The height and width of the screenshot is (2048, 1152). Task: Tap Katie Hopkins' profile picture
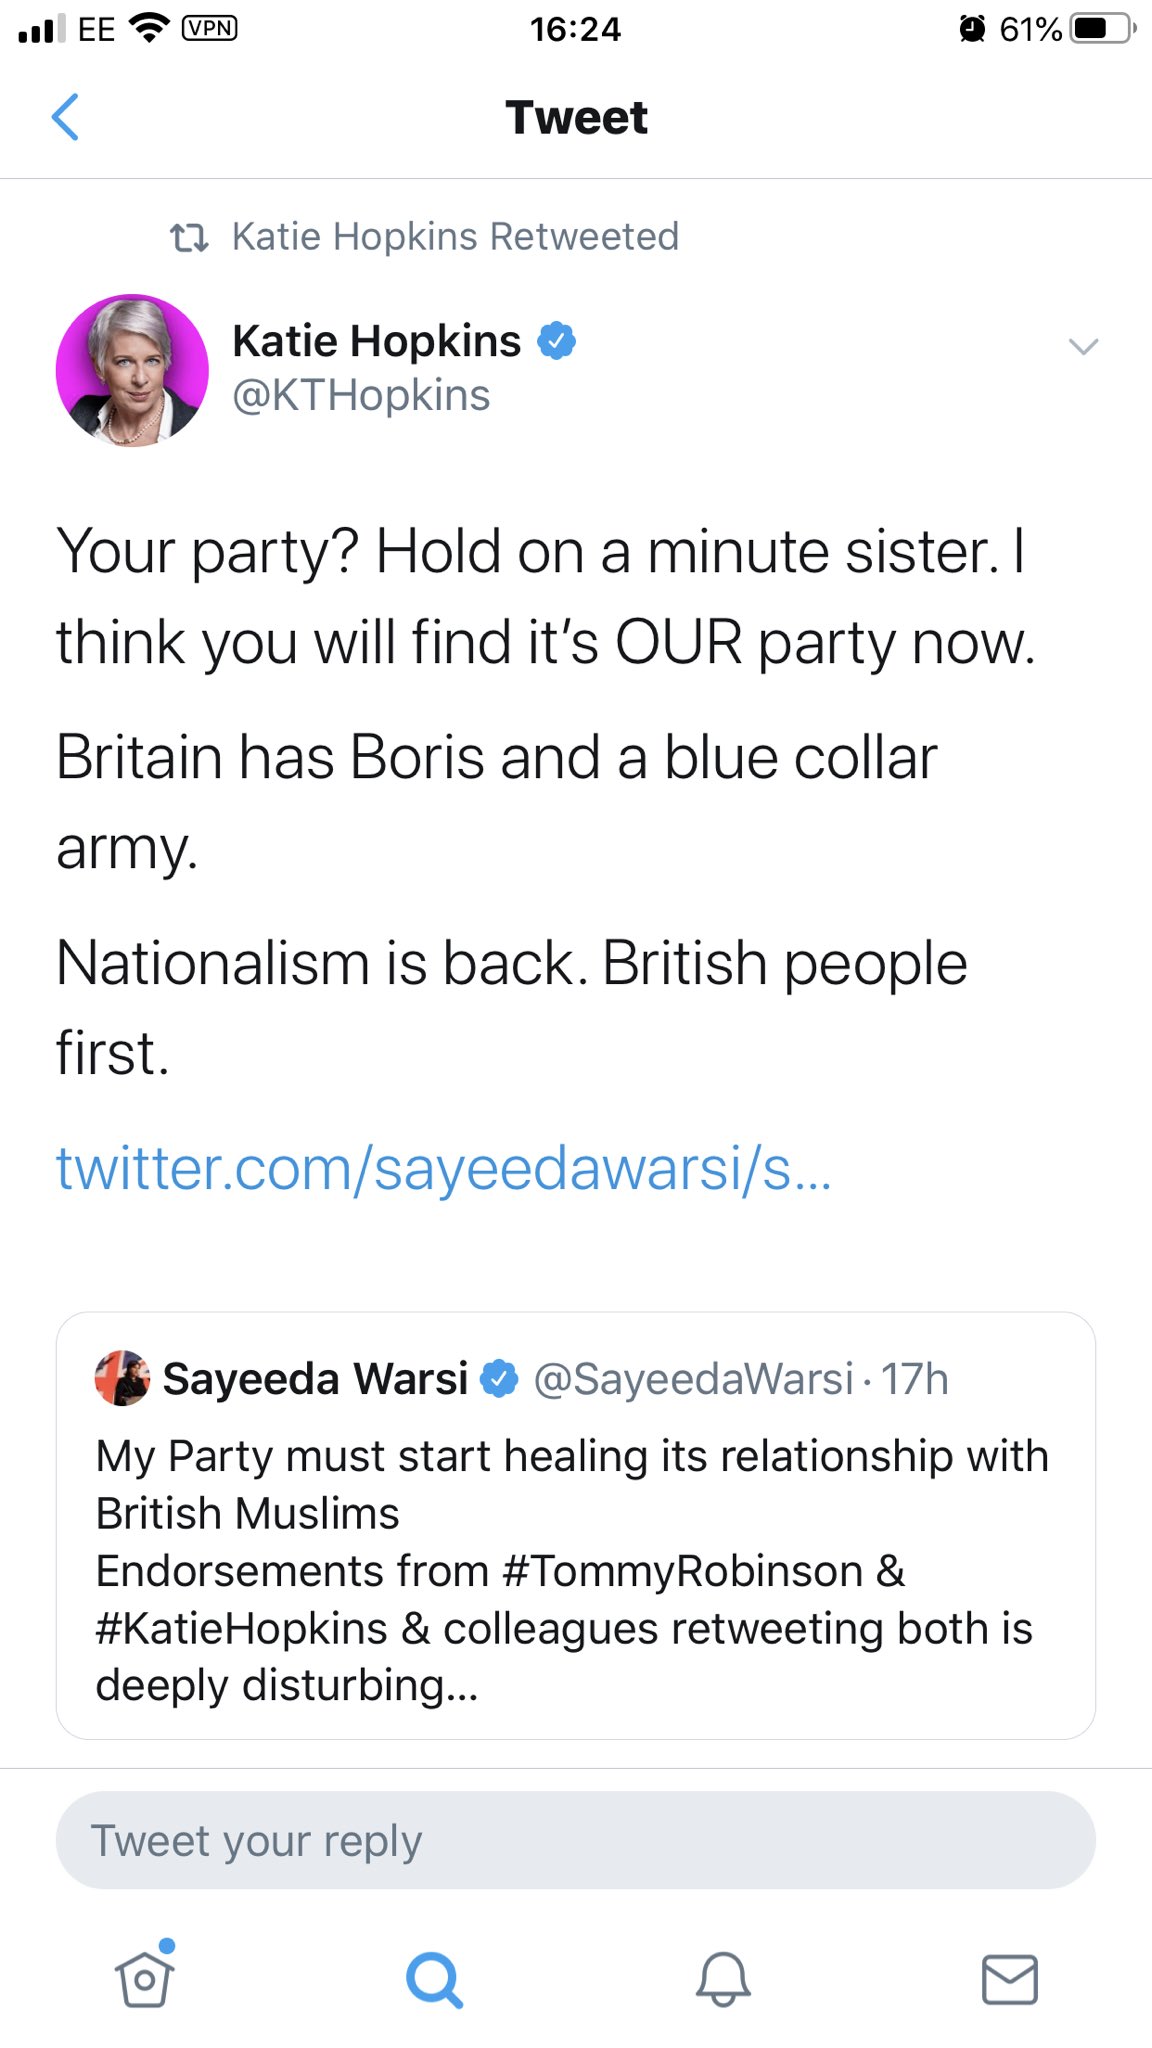tap(132, 370)
